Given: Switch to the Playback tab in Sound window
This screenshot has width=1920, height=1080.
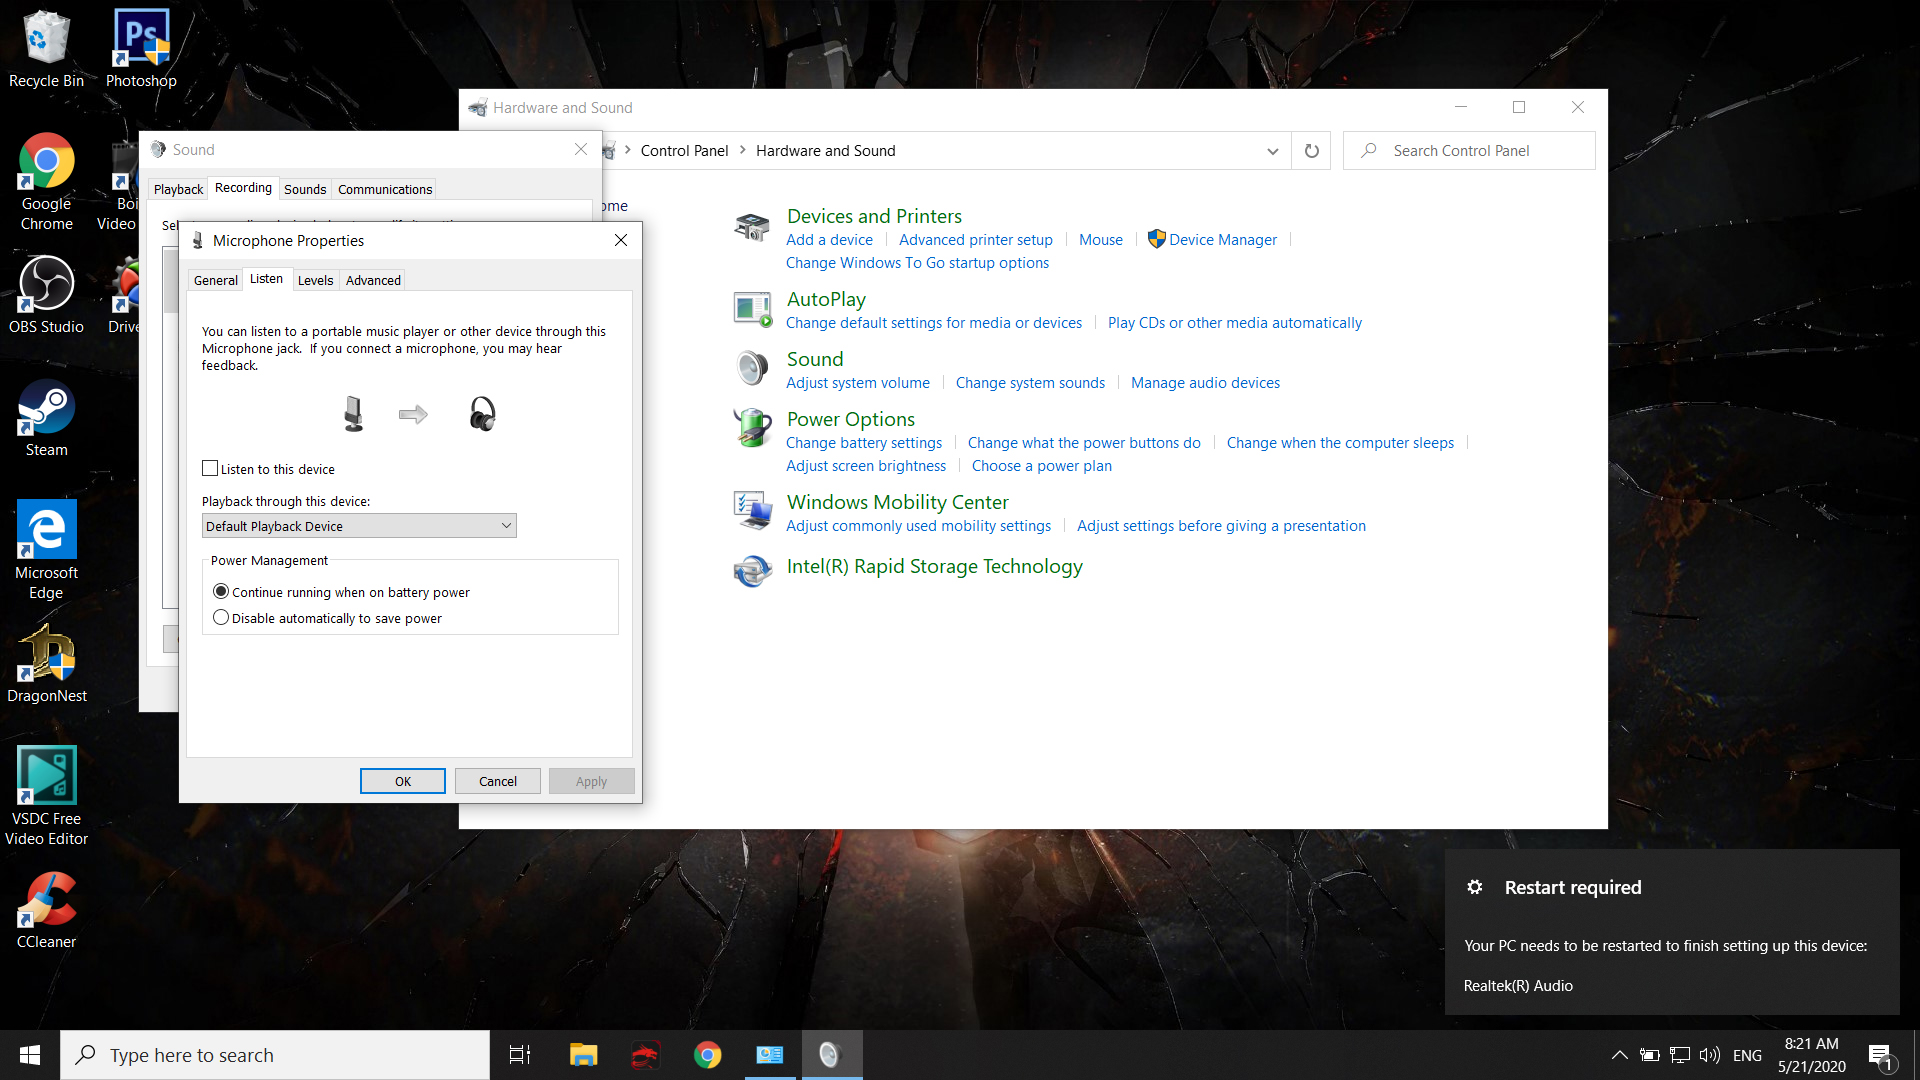Looking at the screenshot, I should (x=178, y=190).
